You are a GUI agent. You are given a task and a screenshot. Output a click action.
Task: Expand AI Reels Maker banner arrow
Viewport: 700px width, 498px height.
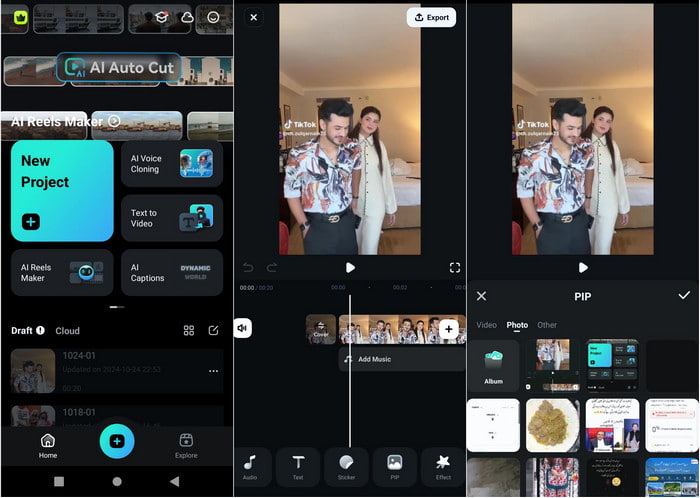coord(114,121)
